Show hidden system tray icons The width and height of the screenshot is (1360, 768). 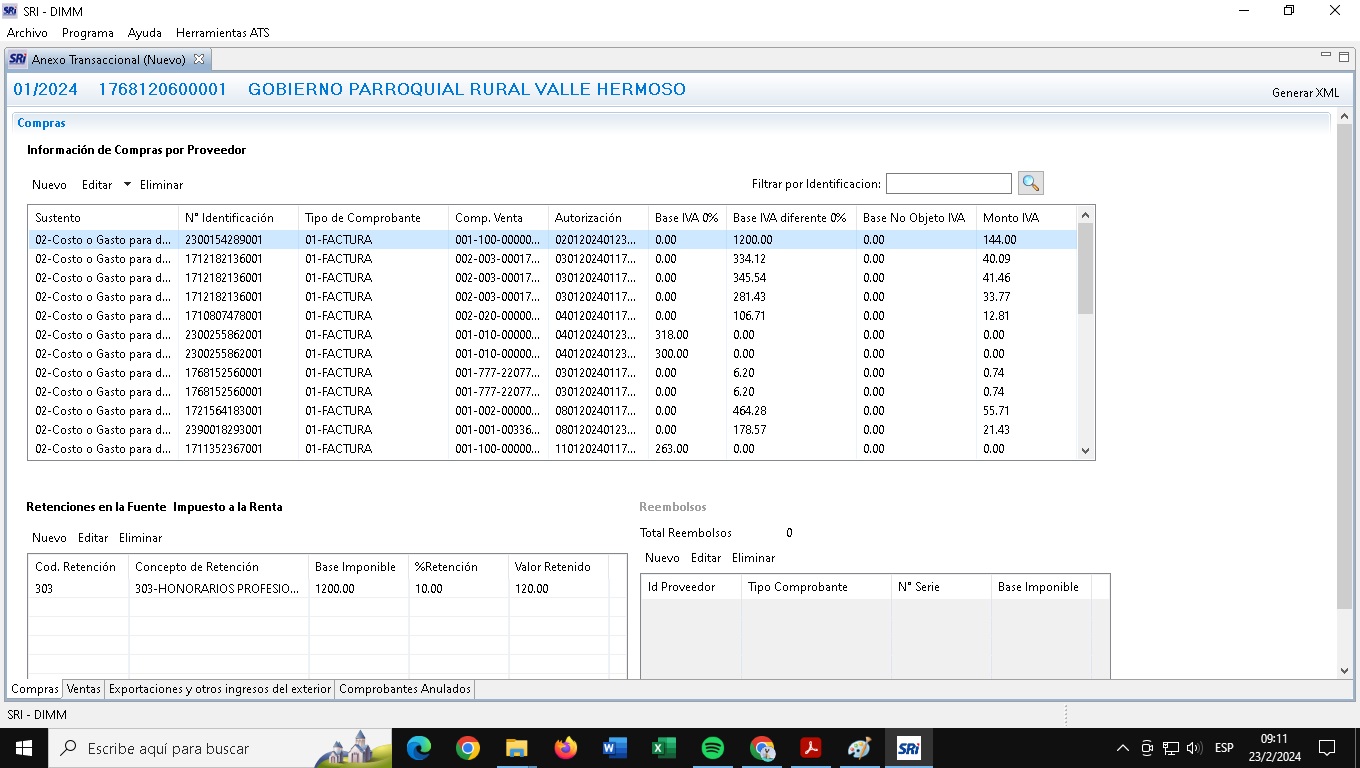[1122, 748]
